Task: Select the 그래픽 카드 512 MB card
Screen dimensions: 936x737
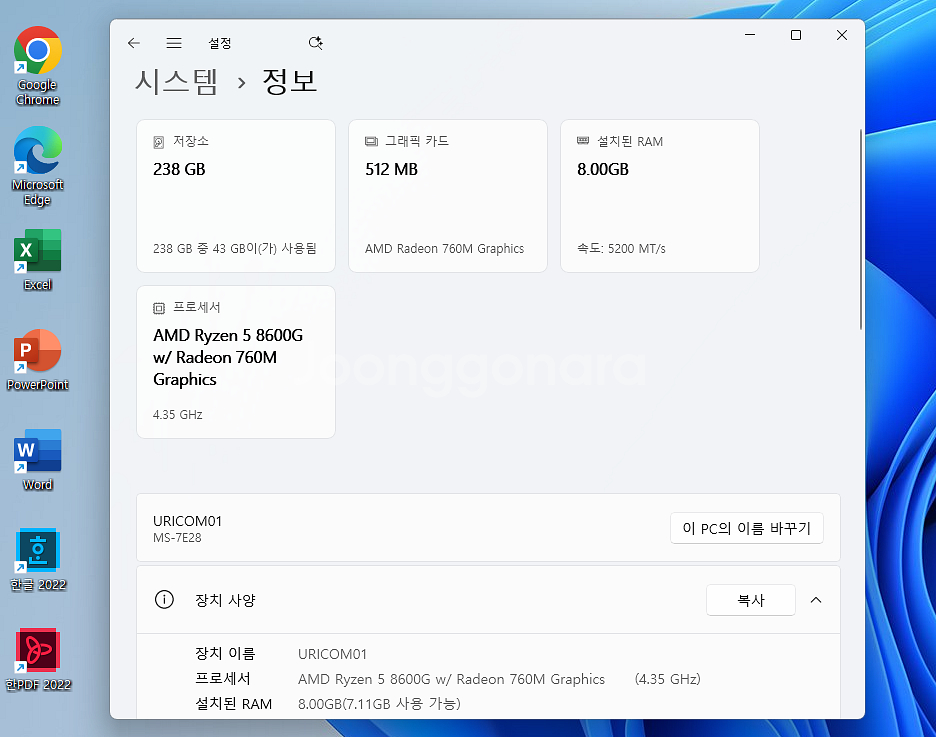Action: pyautogui.click(x=448, y=196)
